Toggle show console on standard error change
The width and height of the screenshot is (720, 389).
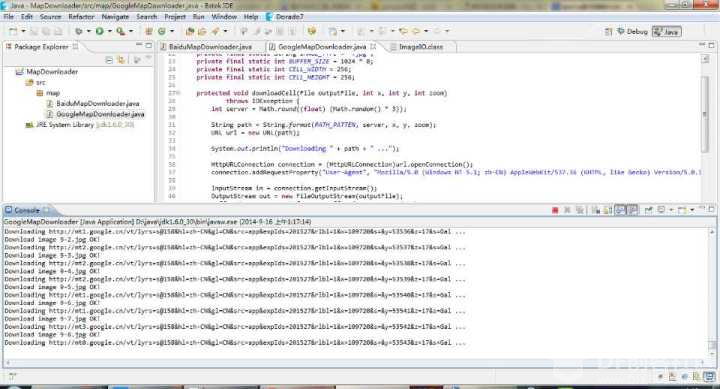click(x=633, y=210)
